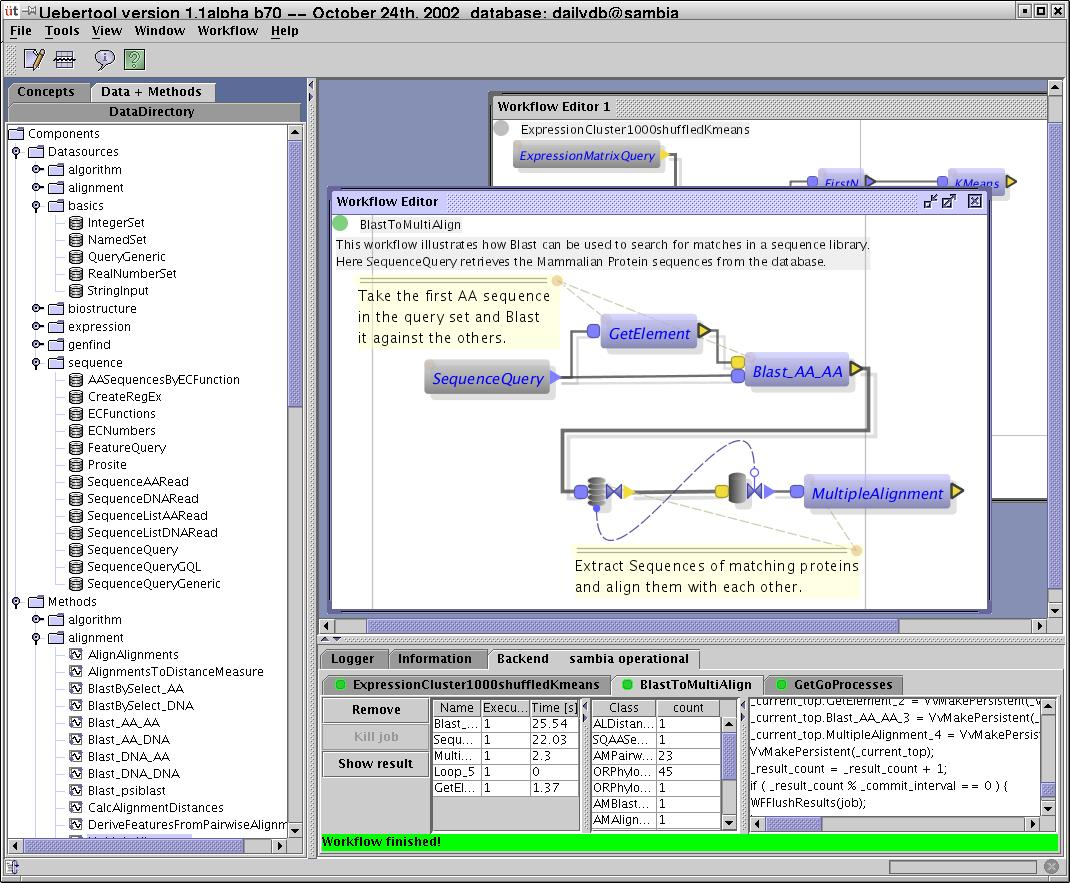Screen dimensions: 1070x883
Task: Open the Workflow menu
Action: tap(227, 31)
